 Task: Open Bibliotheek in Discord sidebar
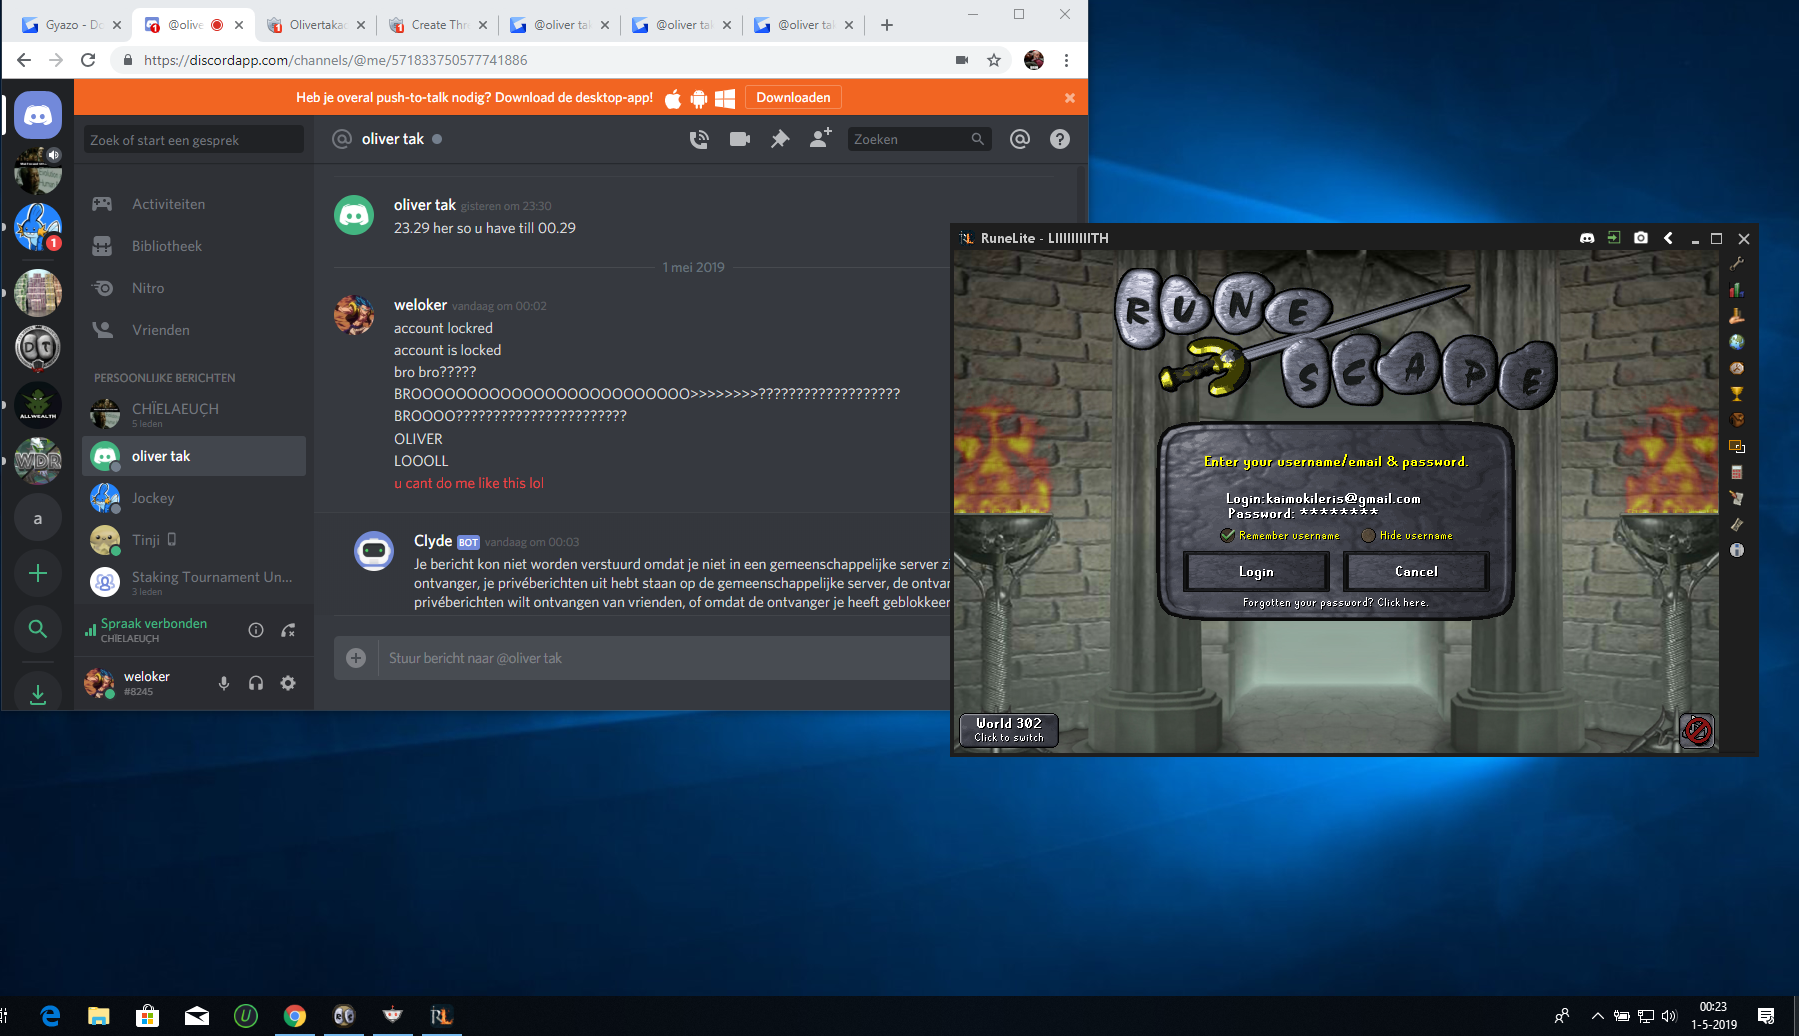point(194,246)
